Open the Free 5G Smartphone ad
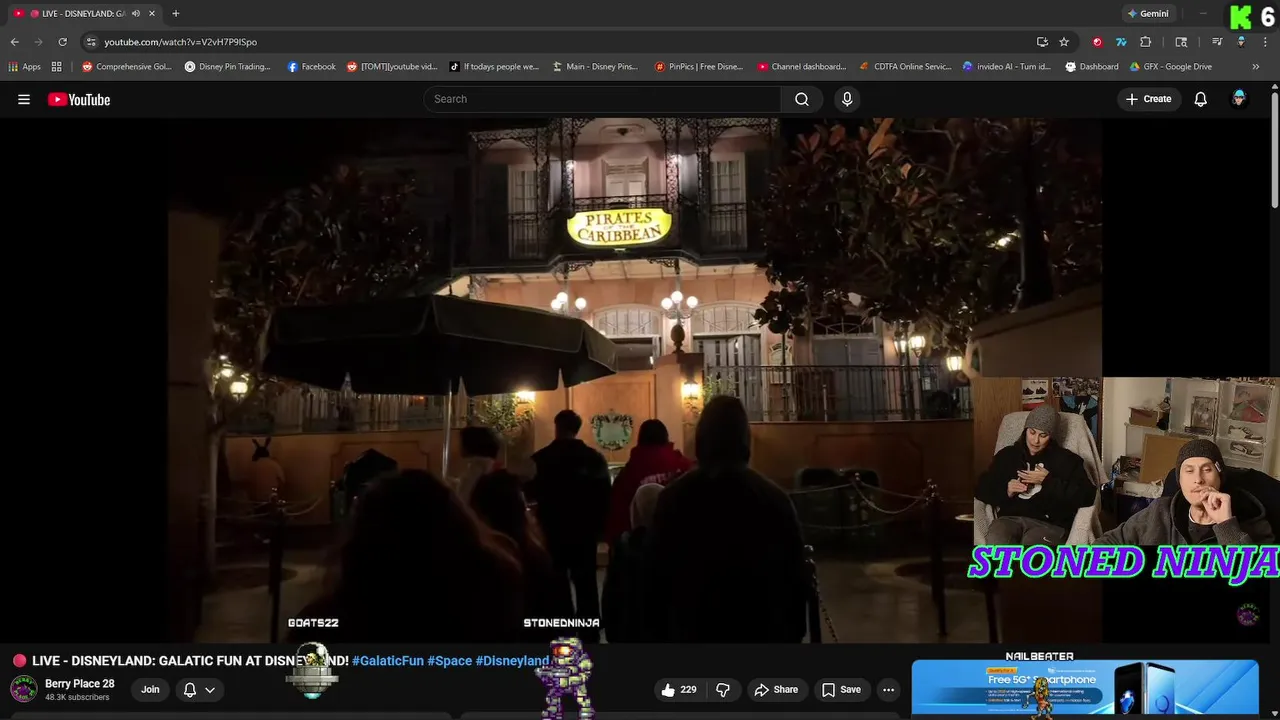The width and height of the screenshot is (1280, 720). (1085, 687)
